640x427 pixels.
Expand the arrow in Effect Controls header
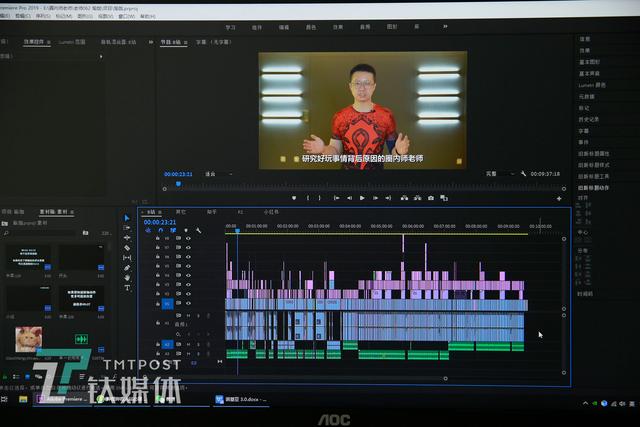(x=101, y=56)
